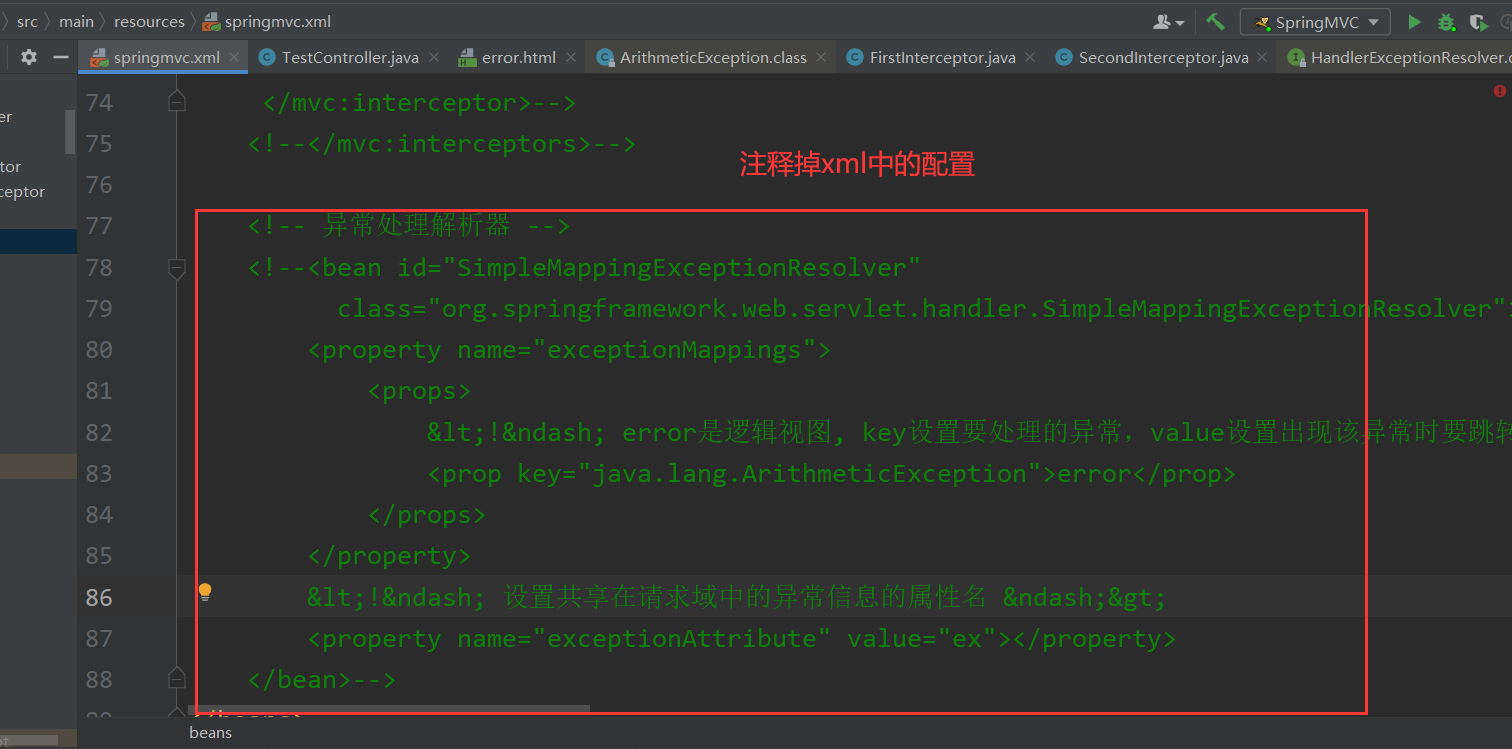Close the TestController.java tab
Viewport: 1512px width, 749px height.
[434, 57]
